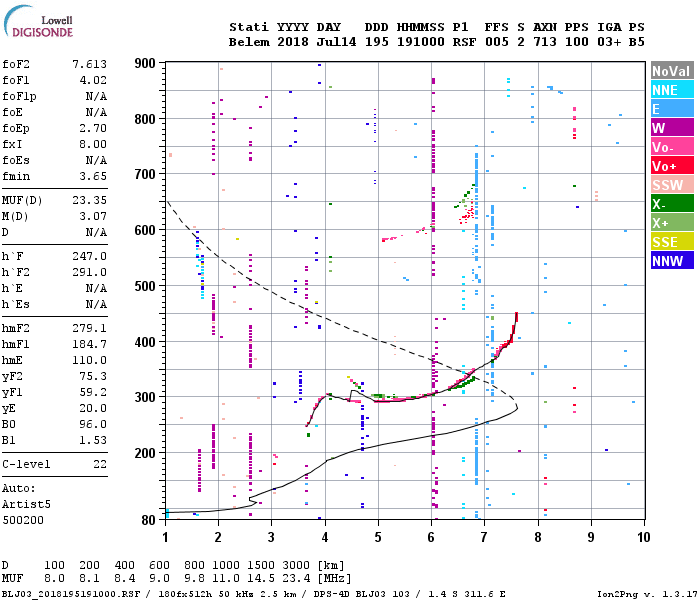Image resolution: width=700 pixels, height=600 pixels.
Task: Click the foEp value 2.70
Action: click(93, 128)
